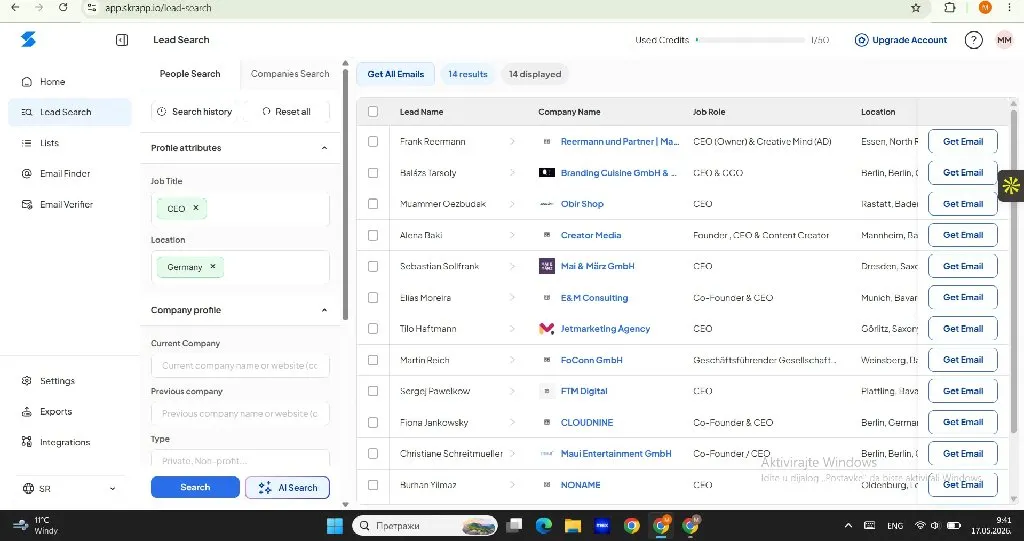Click Get All Emails button

395,74
